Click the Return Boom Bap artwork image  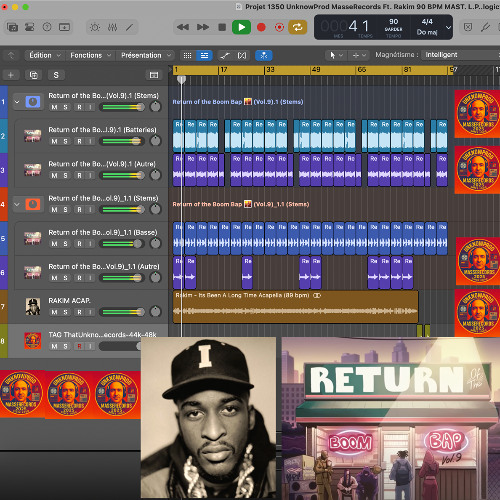[391, 418]
